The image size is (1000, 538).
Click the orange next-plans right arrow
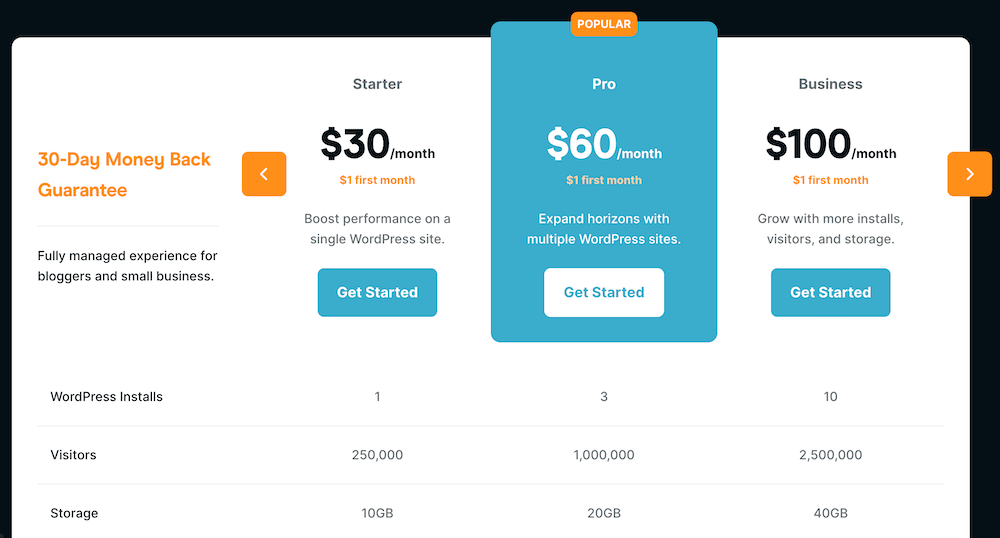point(969,174)
